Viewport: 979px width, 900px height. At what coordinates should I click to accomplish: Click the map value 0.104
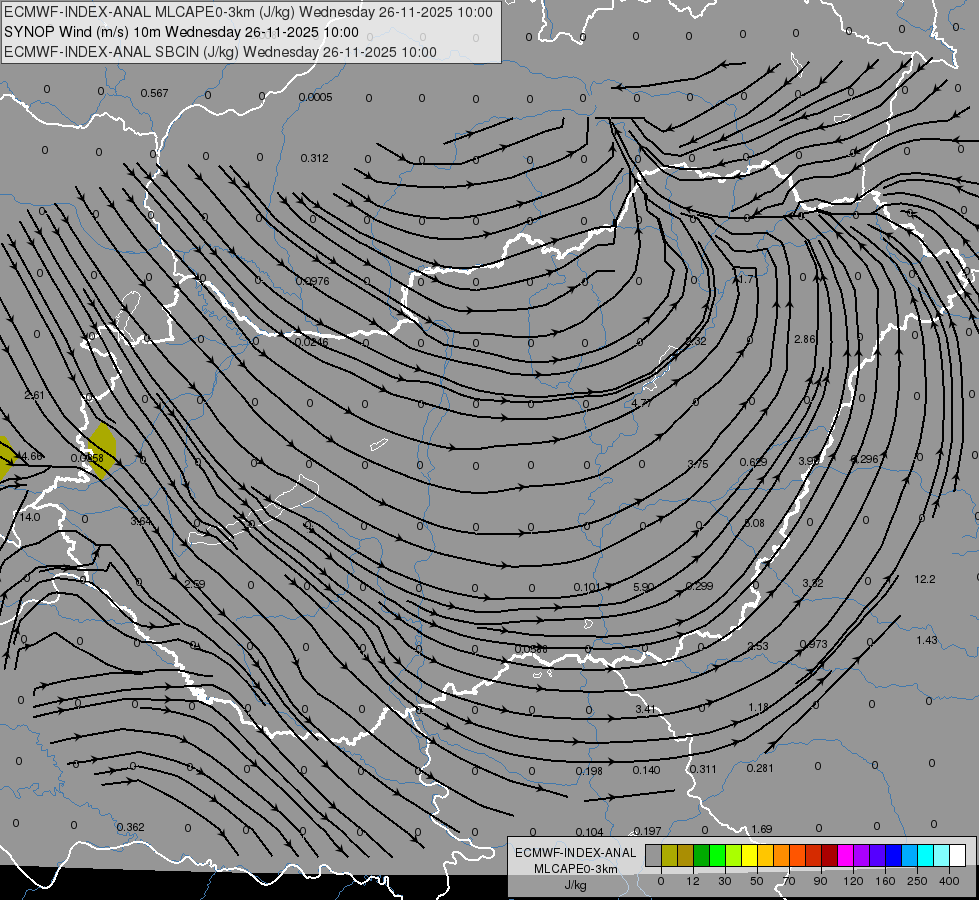click(x=589, y=832)
